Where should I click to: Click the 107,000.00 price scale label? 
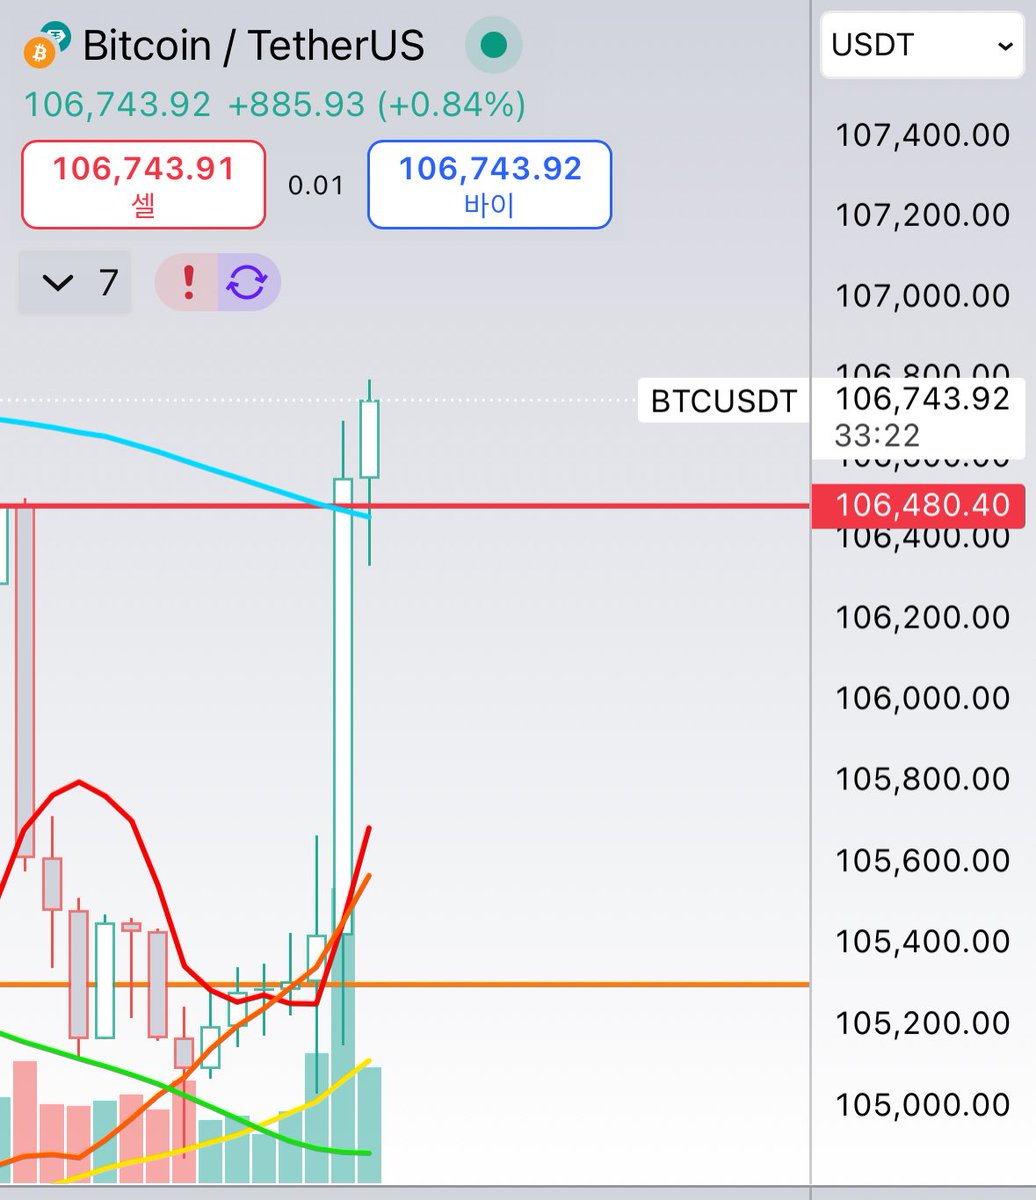pyautogui.click(x=922, y=296)
